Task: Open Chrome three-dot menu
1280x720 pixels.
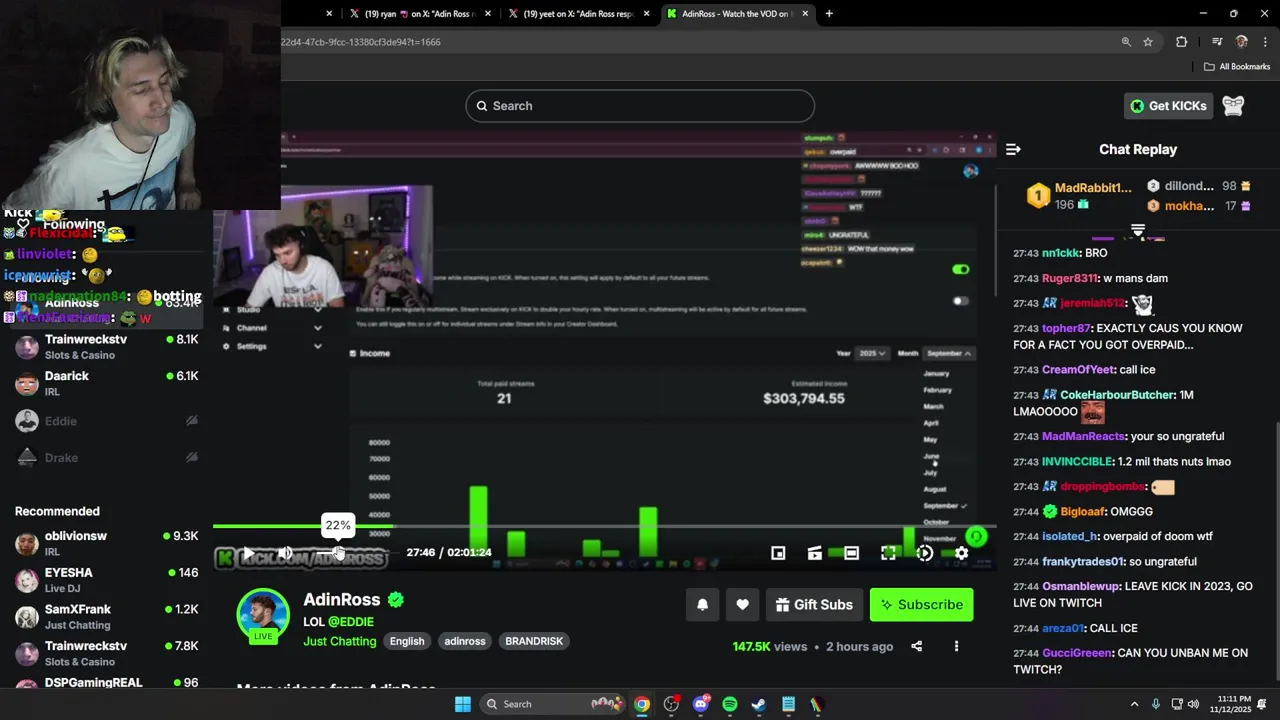Action: coord(1266,42)
